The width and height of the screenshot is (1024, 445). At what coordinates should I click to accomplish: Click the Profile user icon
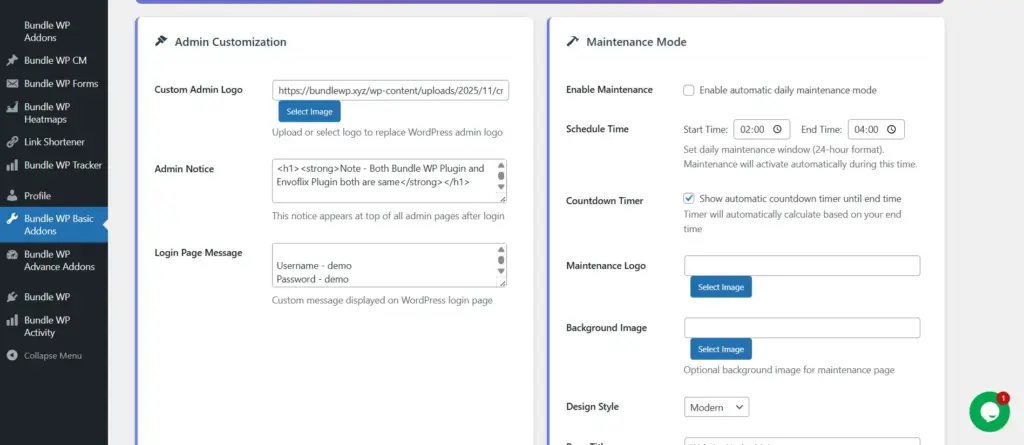tap(12, 195)
